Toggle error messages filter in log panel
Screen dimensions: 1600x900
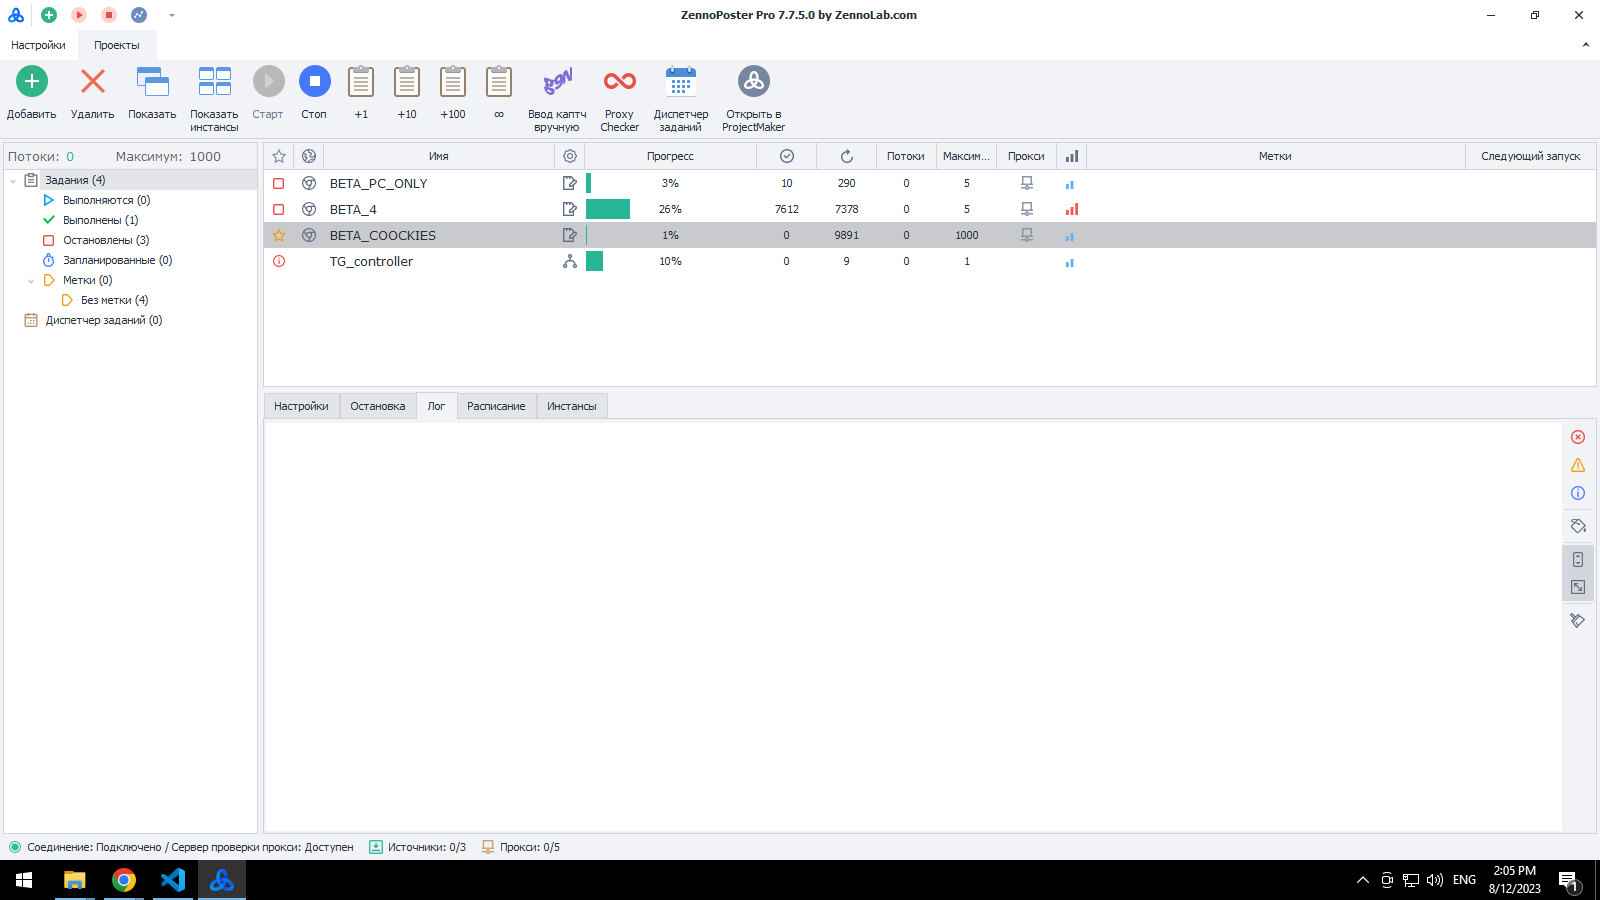pyautogui.click(x=1578, y=437)
